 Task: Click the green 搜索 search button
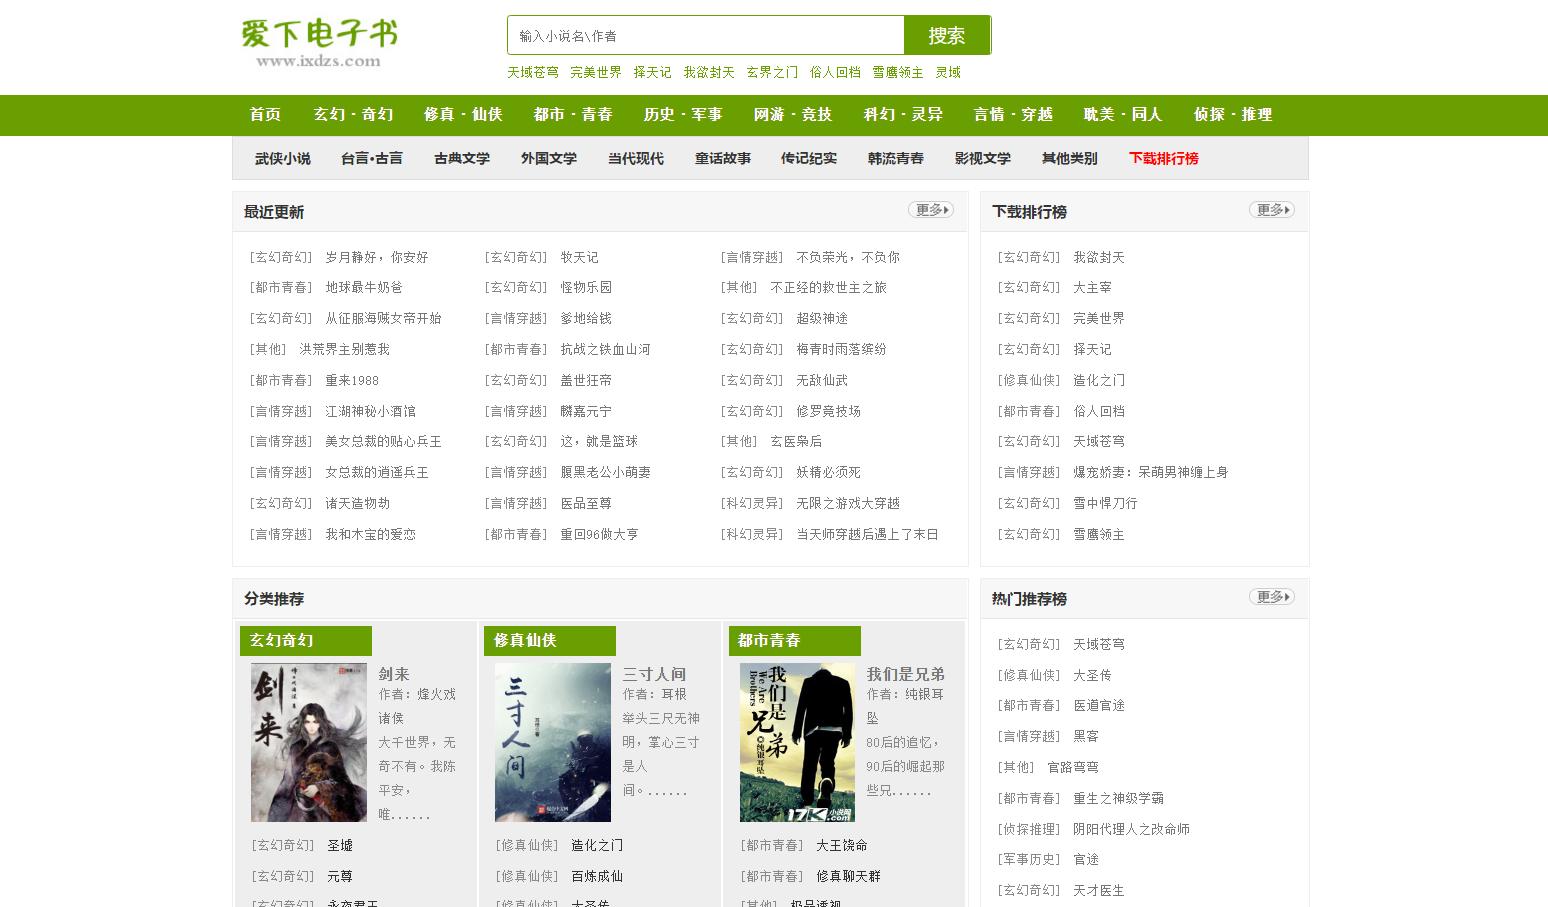(944, 35)
